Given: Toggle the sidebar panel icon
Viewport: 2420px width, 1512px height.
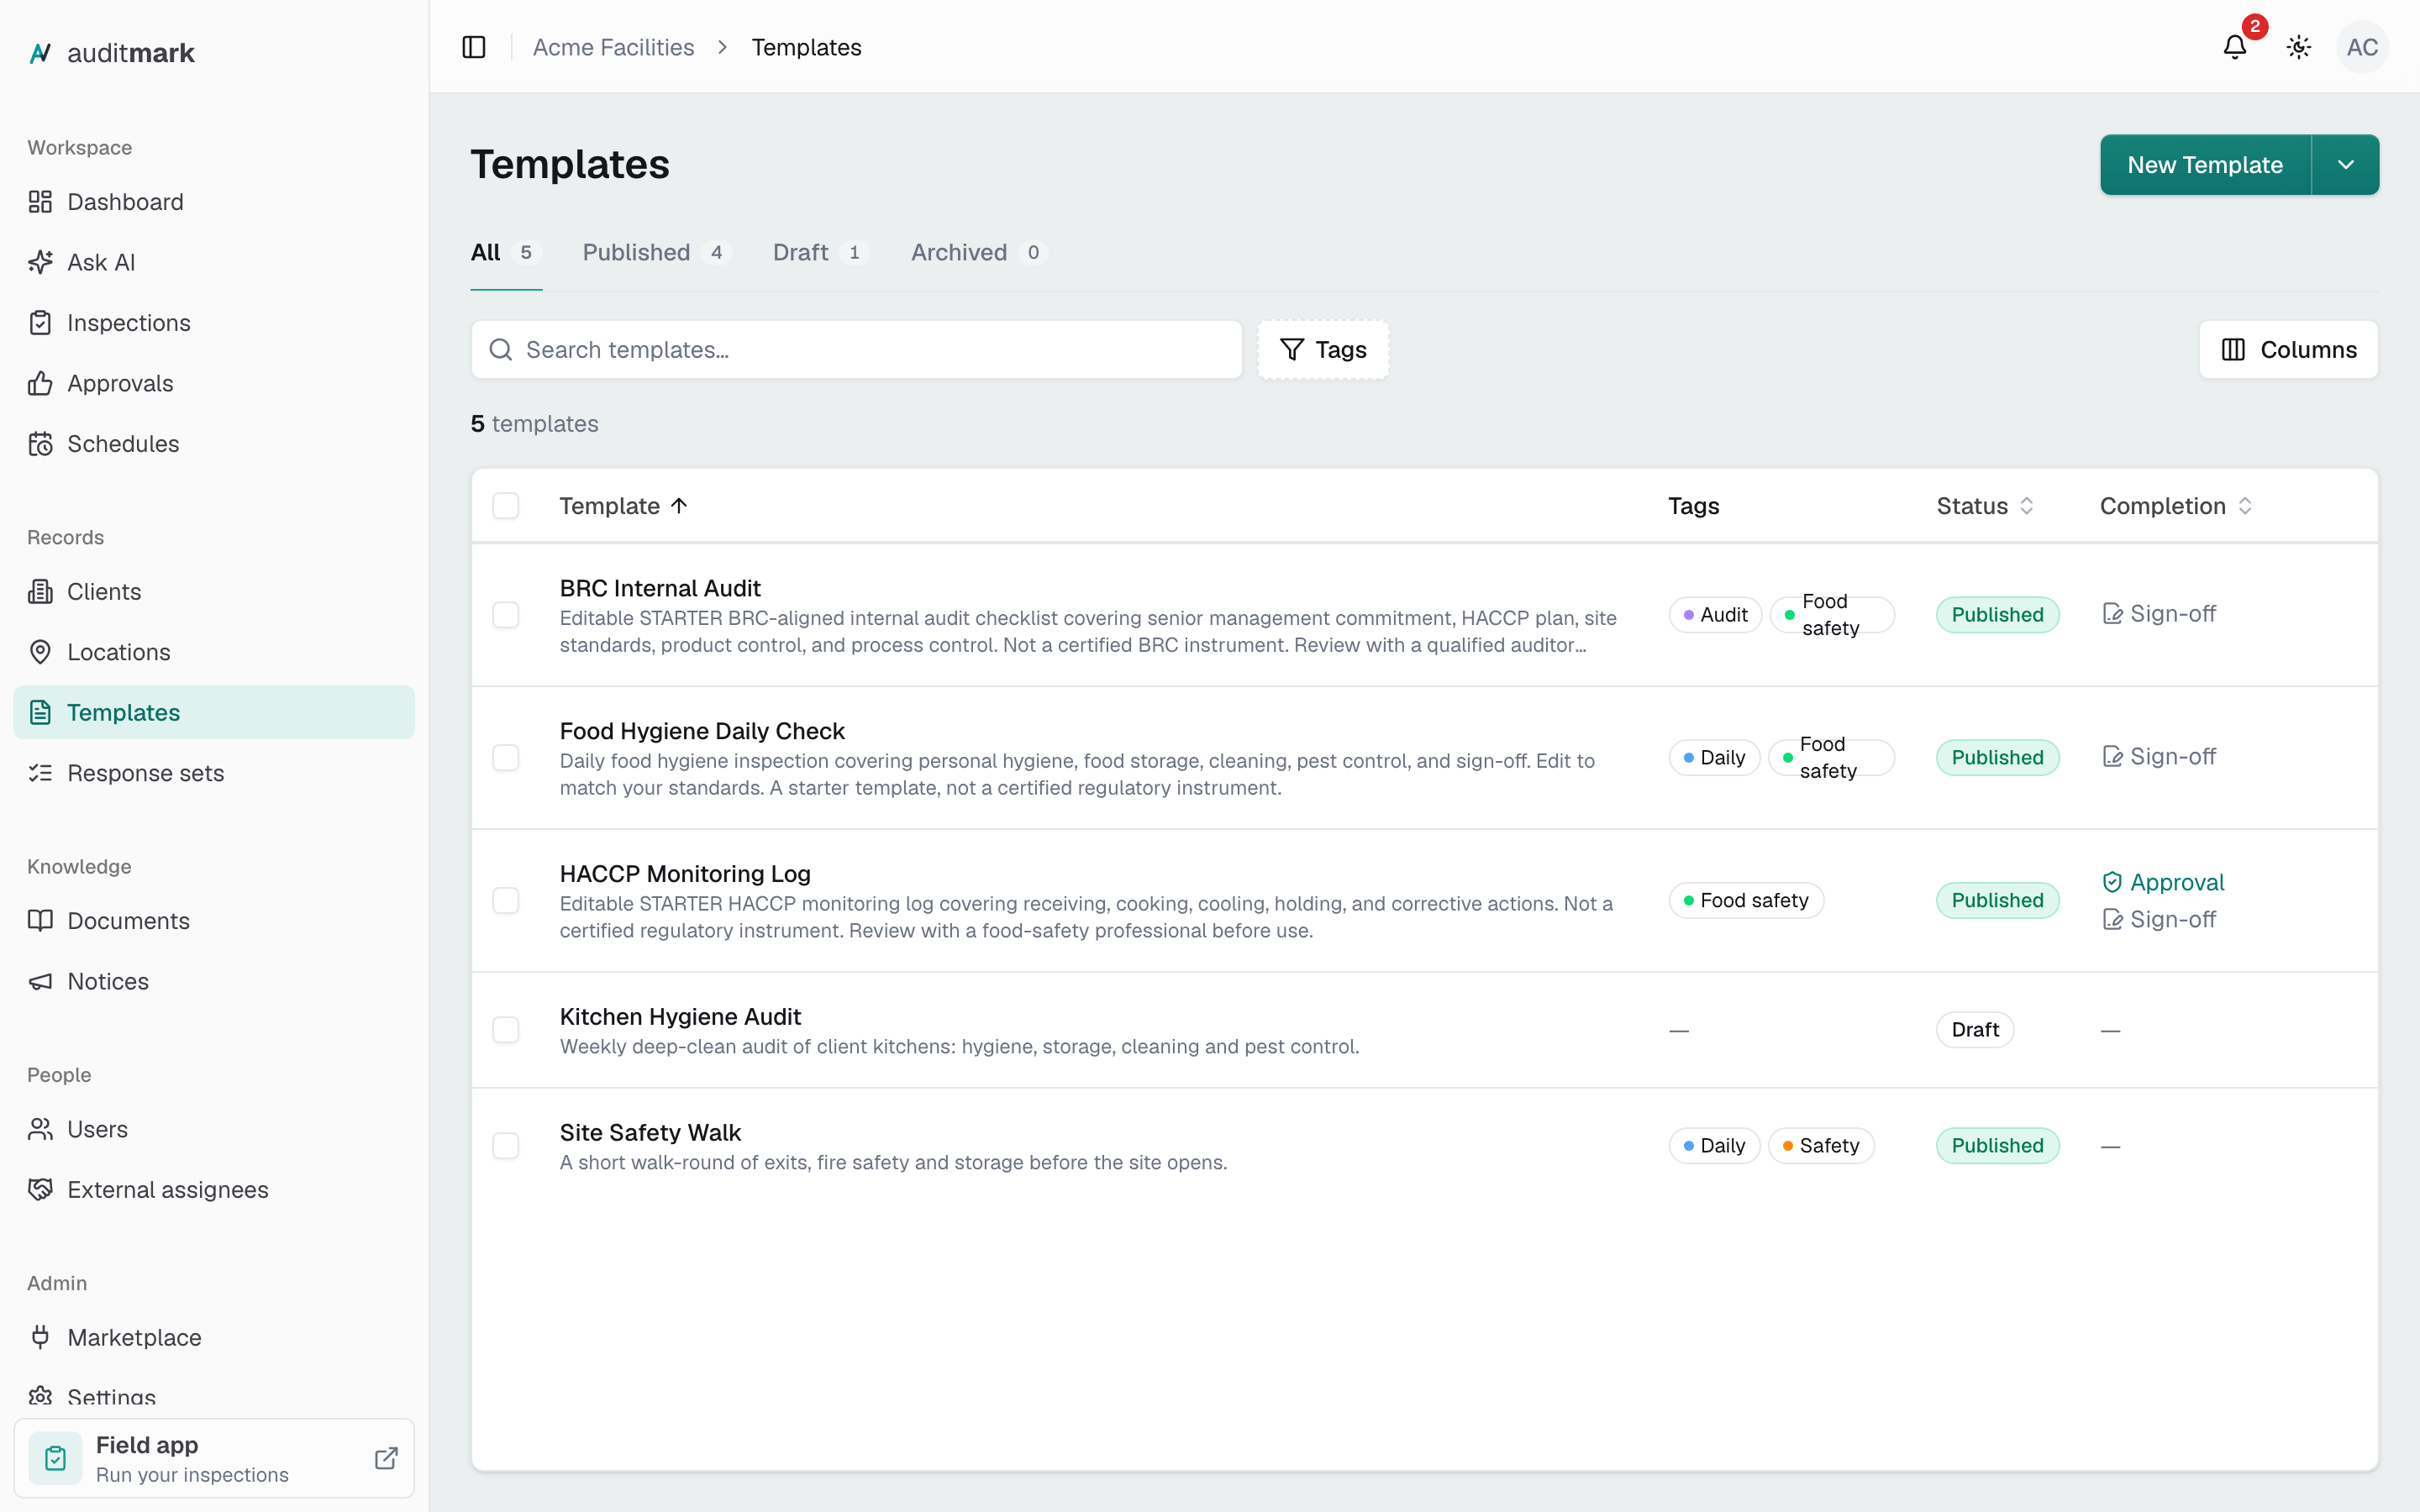Looking at the screenshot, I should pyautogui.click(x=474, y=47).
